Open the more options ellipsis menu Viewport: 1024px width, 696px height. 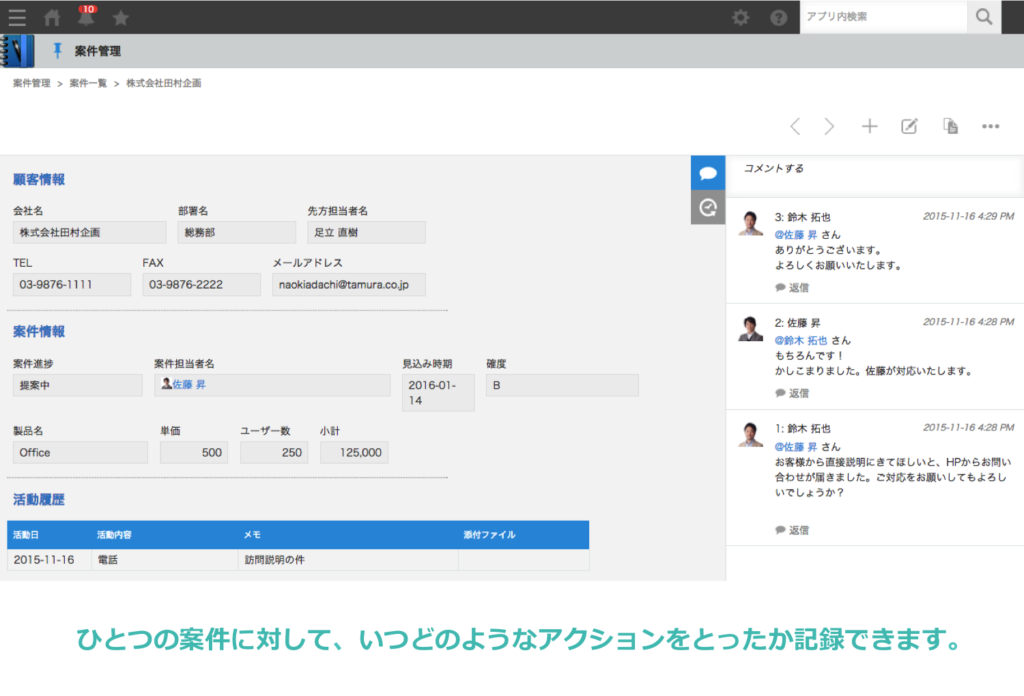click(x=991, y=126)
